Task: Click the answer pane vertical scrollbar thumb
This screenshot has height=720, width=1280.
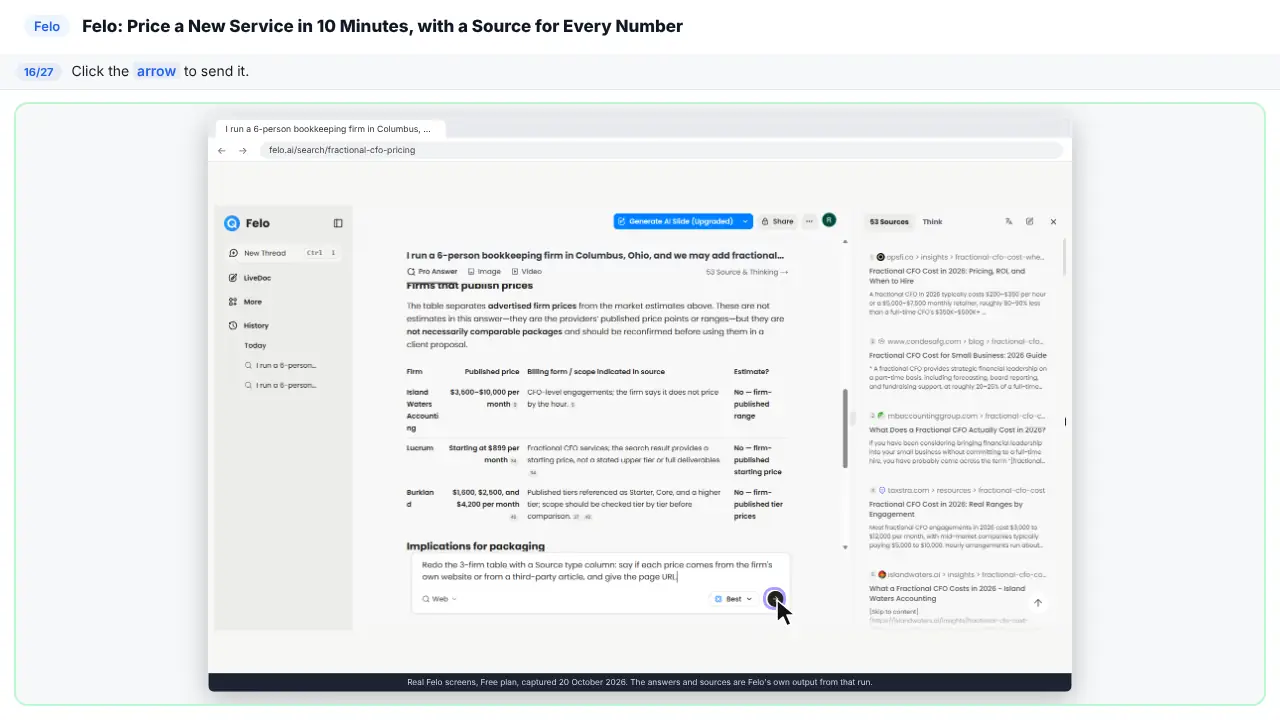Action: (x=846, y=428)
